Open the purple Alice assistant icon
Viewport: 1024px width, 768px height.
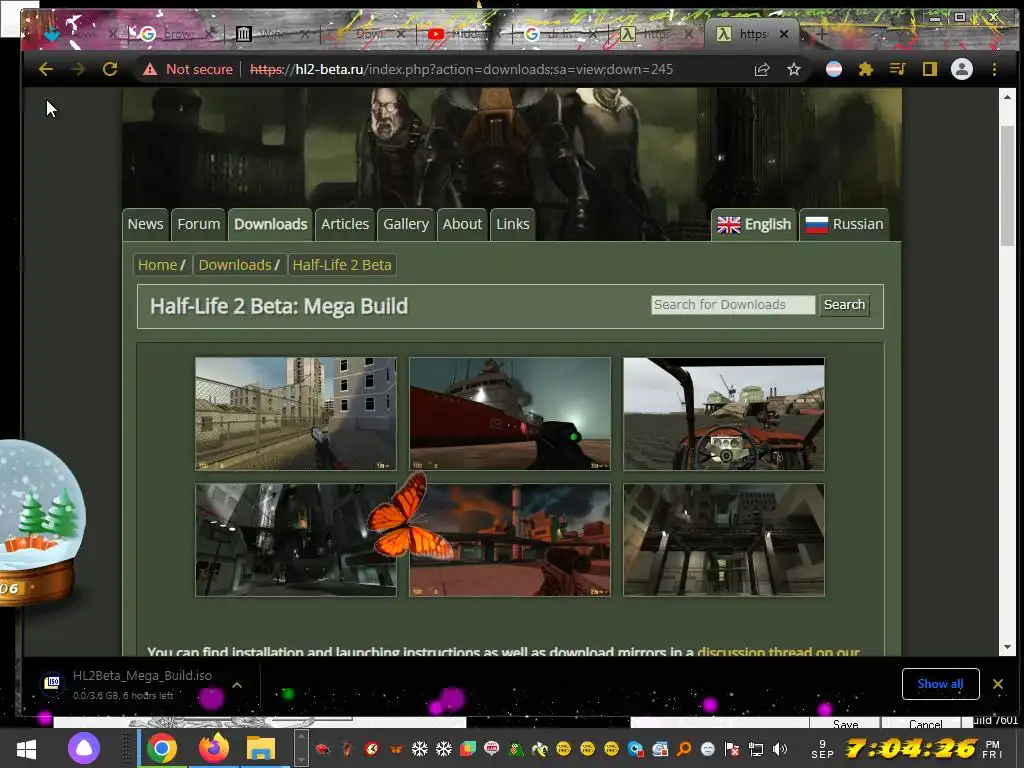(x=84, y=748)
